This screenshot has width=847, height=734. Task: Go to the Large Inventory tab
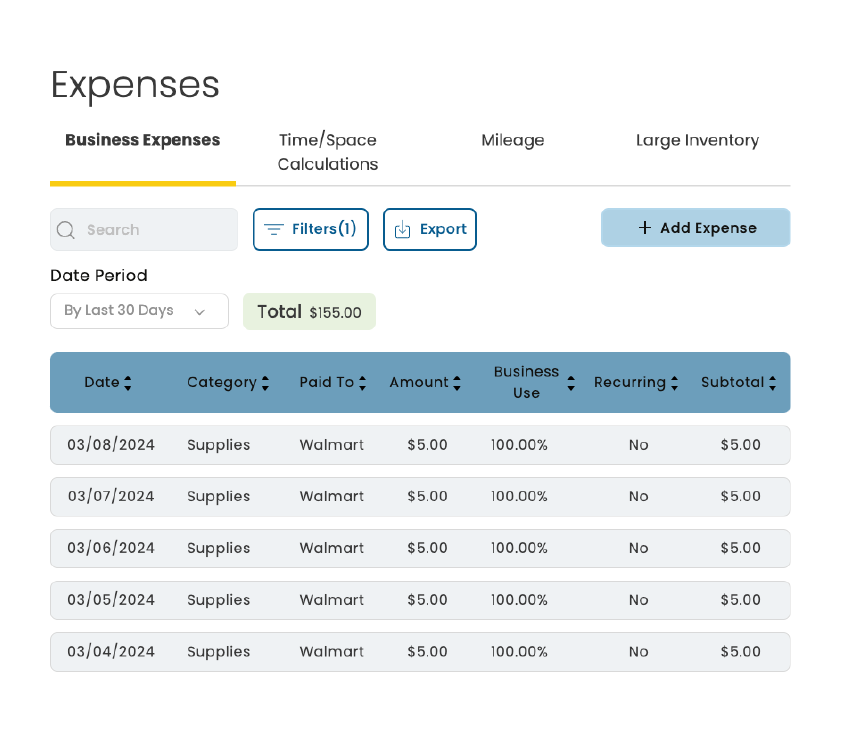pos(697,140)
